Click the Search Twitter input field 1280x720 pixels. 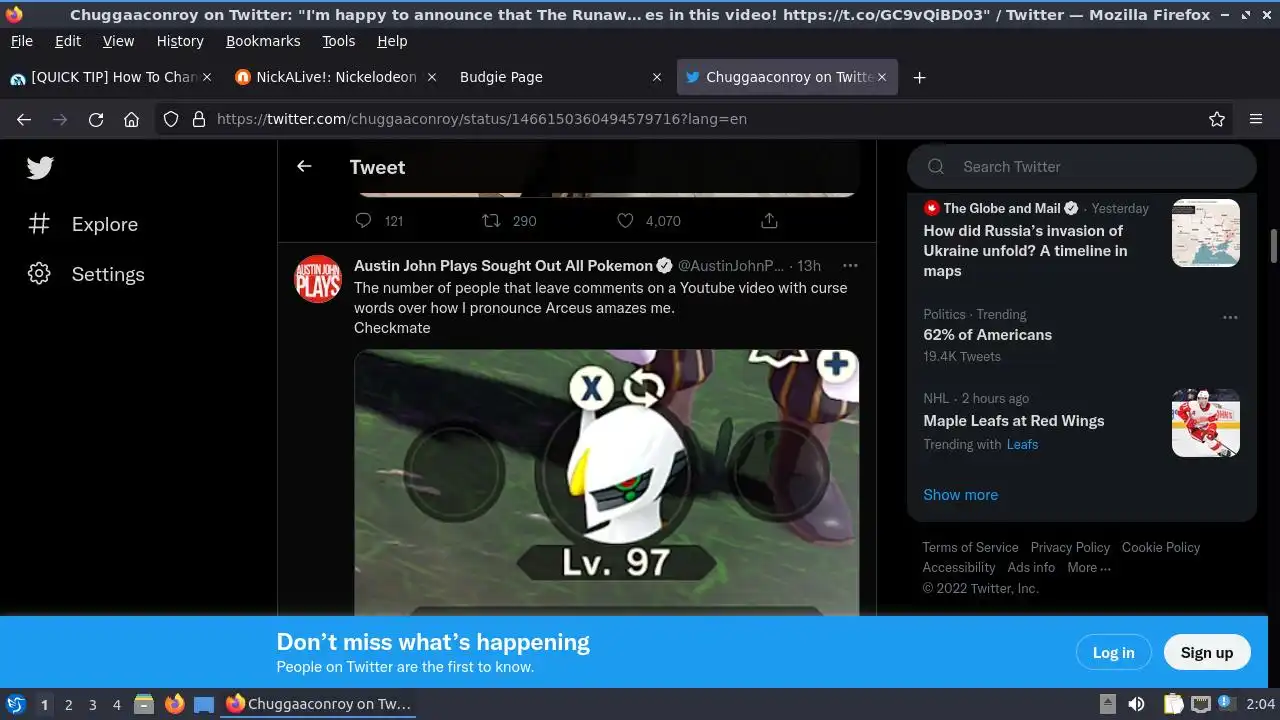tap(1081, 166)
